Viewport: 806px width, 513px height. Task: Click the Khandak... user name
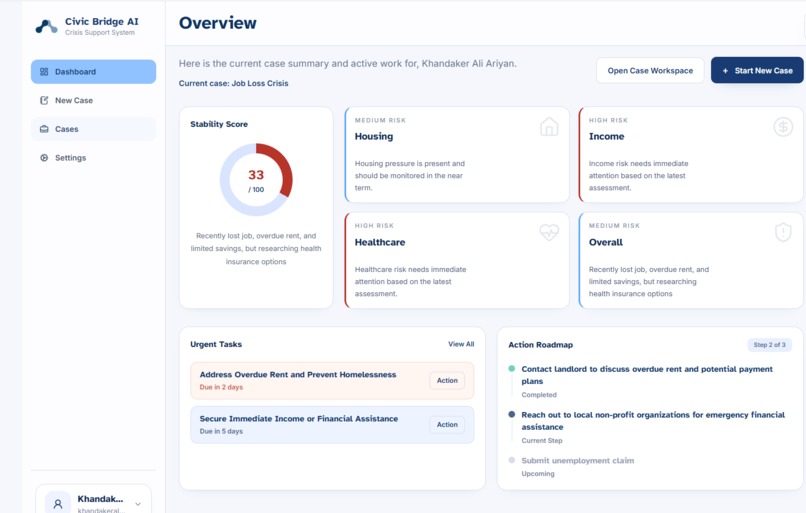click(100, 499)
